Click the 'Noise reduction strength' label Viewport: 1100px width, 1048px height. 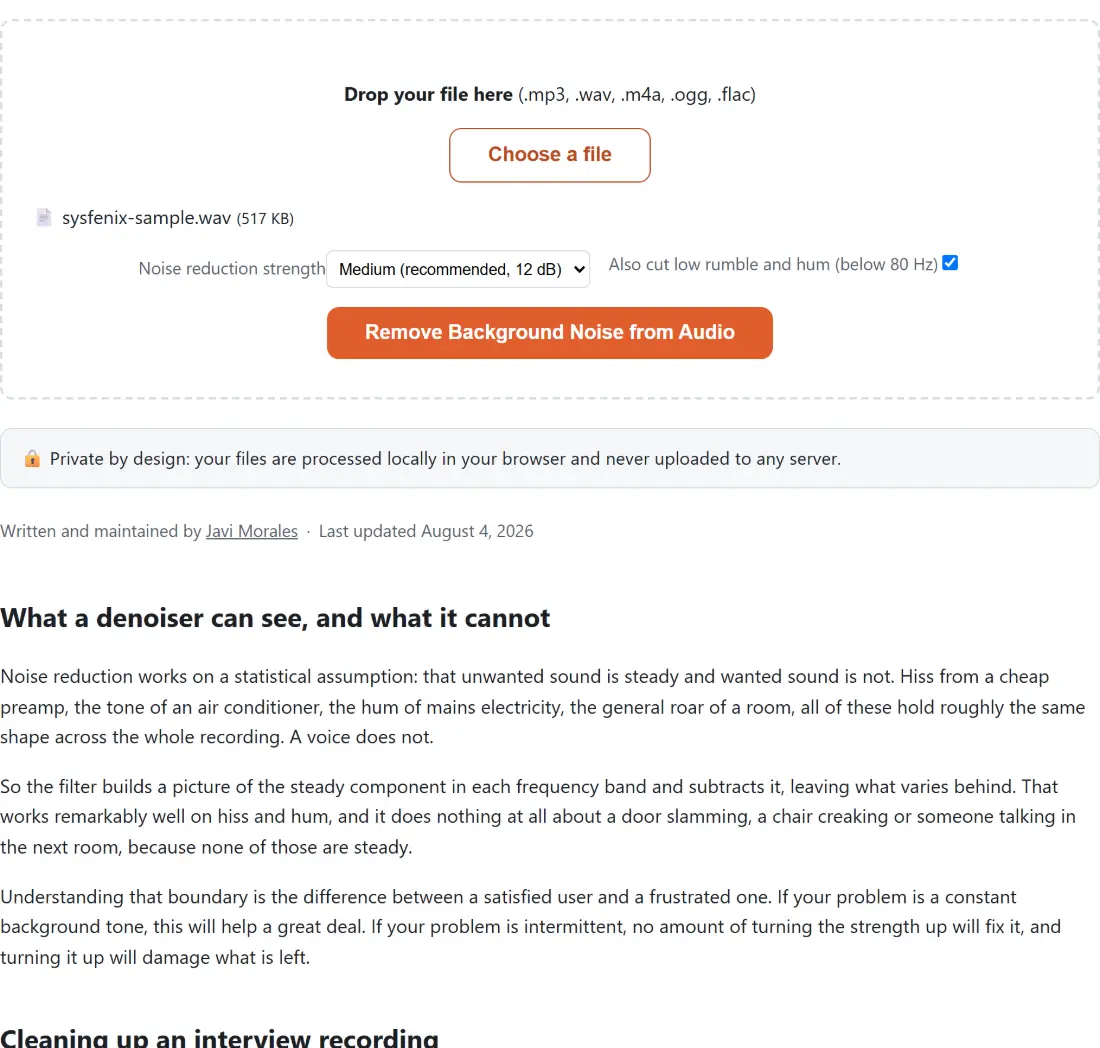pos(232,269)
